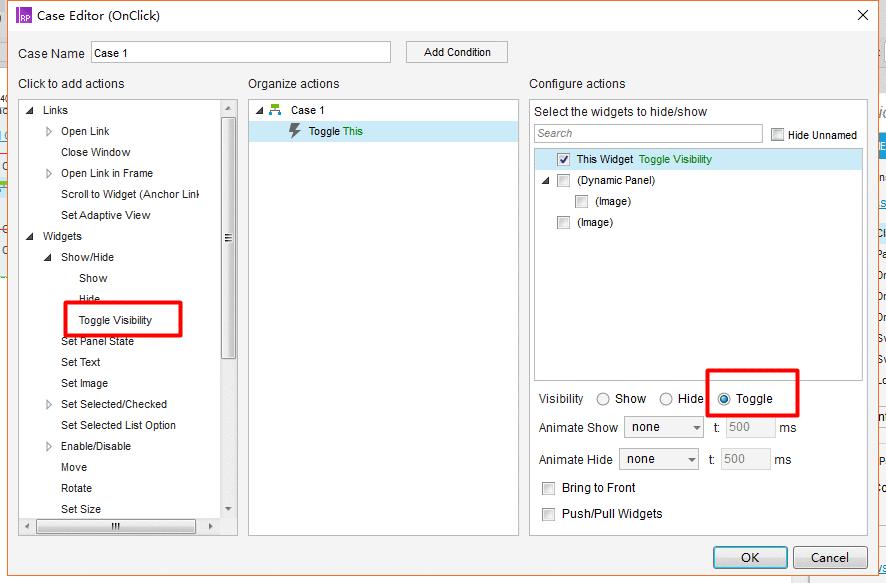
Task: Focus the widget Search box
Action: pyautogui.click(x=648, y=133)
